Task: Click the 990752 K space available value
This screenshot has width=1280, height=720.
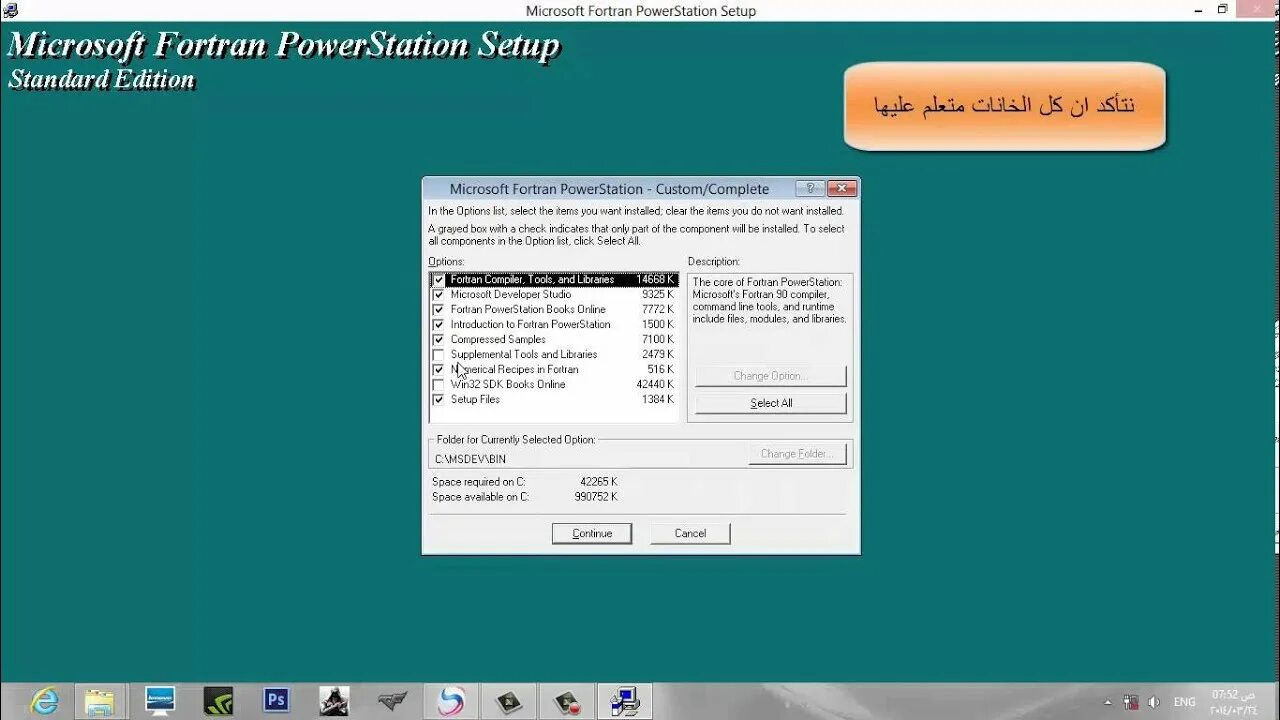Action: (x=596, y=497)
